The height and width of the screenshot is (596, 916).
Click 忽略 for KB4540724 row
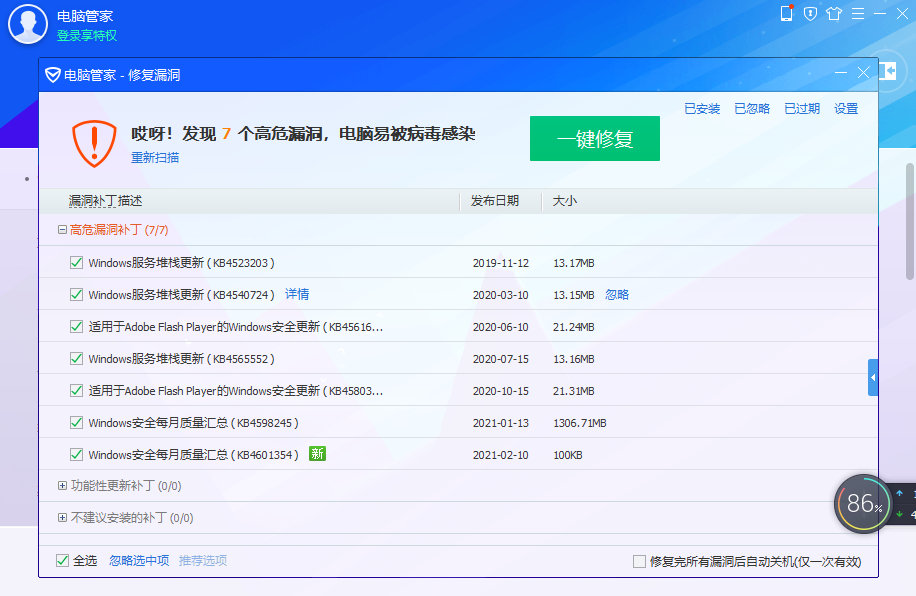tap(617, 294)
